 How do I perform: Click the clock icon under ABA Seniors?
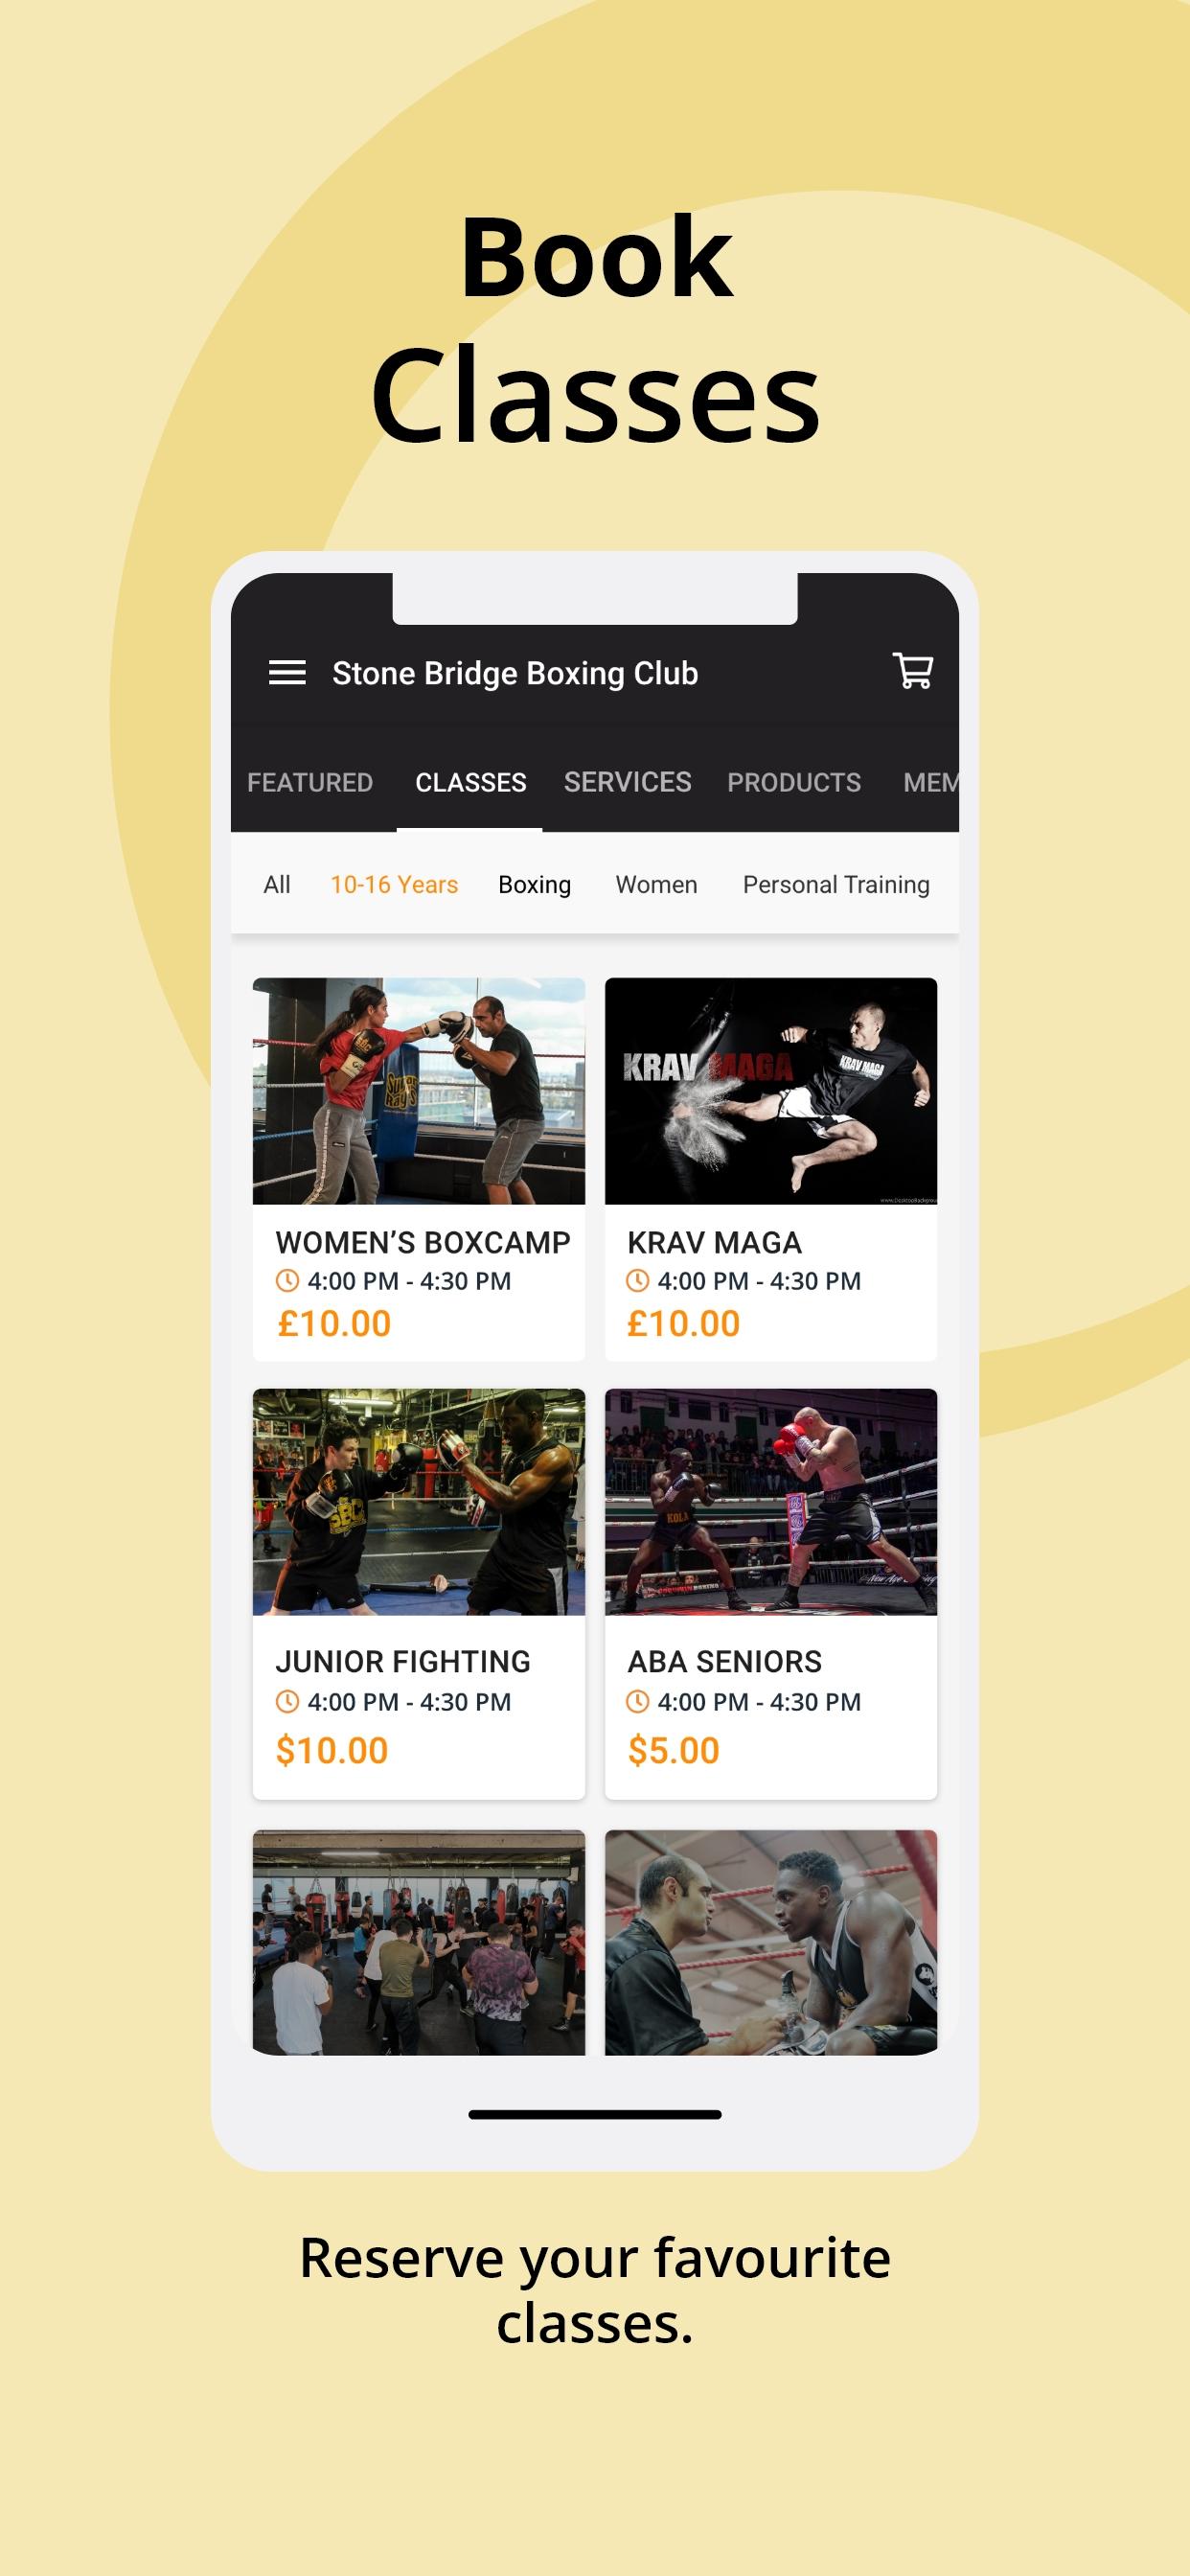(637, 1701)
